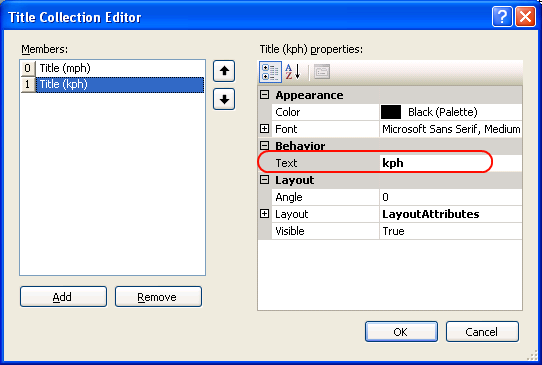542x365 pixels.
Task: Click the Visible property name
Action: [x=290, y=231]
